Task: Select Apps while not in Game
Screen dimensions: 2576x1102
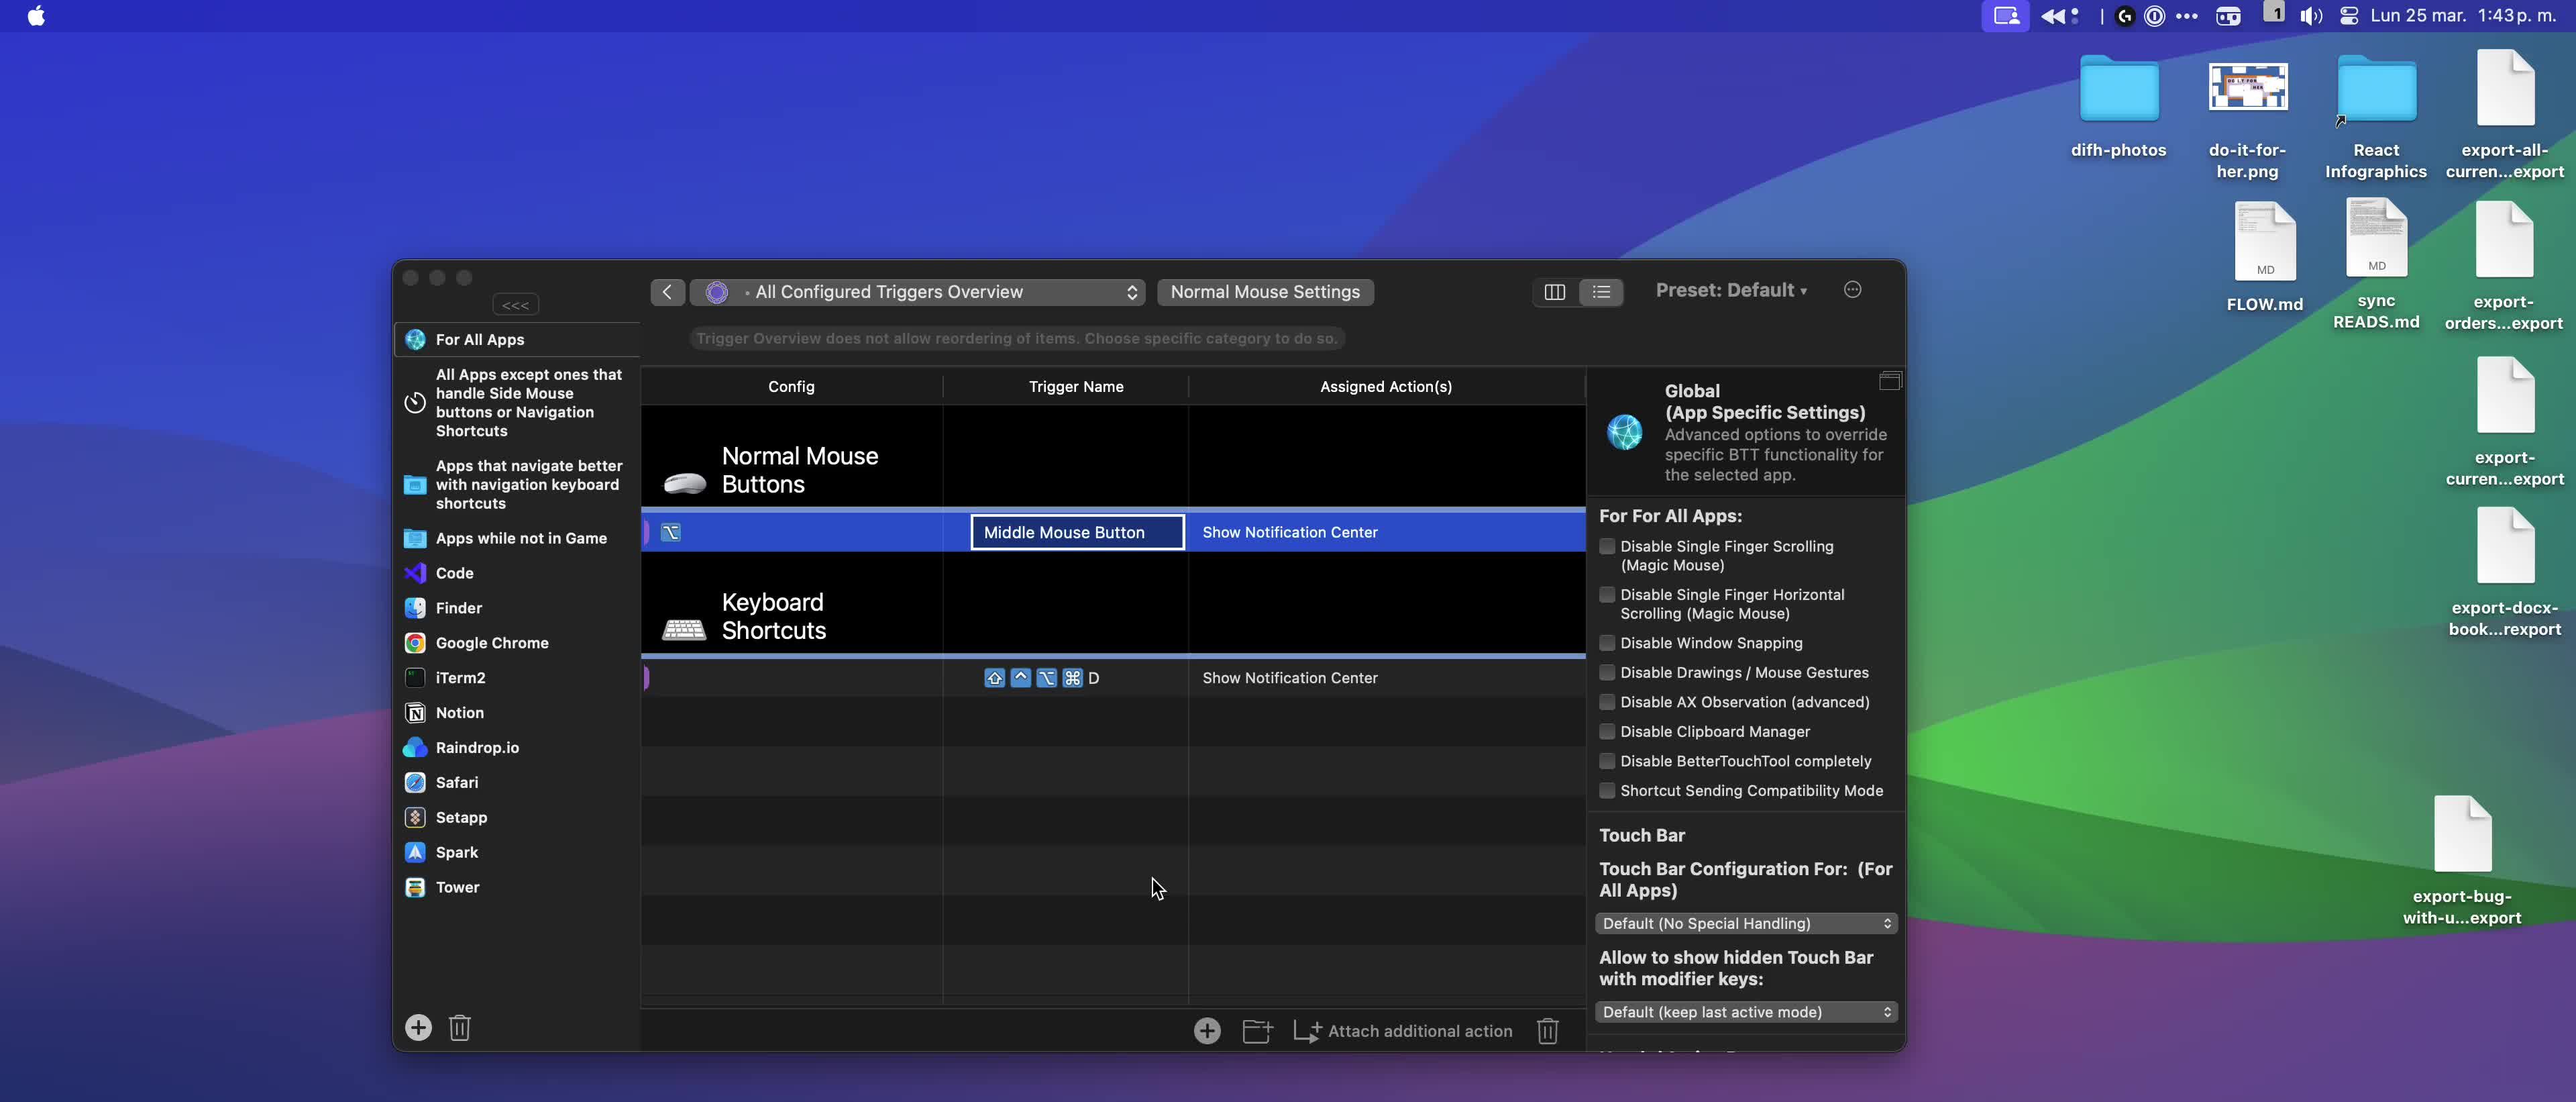Action: [517, 539]
